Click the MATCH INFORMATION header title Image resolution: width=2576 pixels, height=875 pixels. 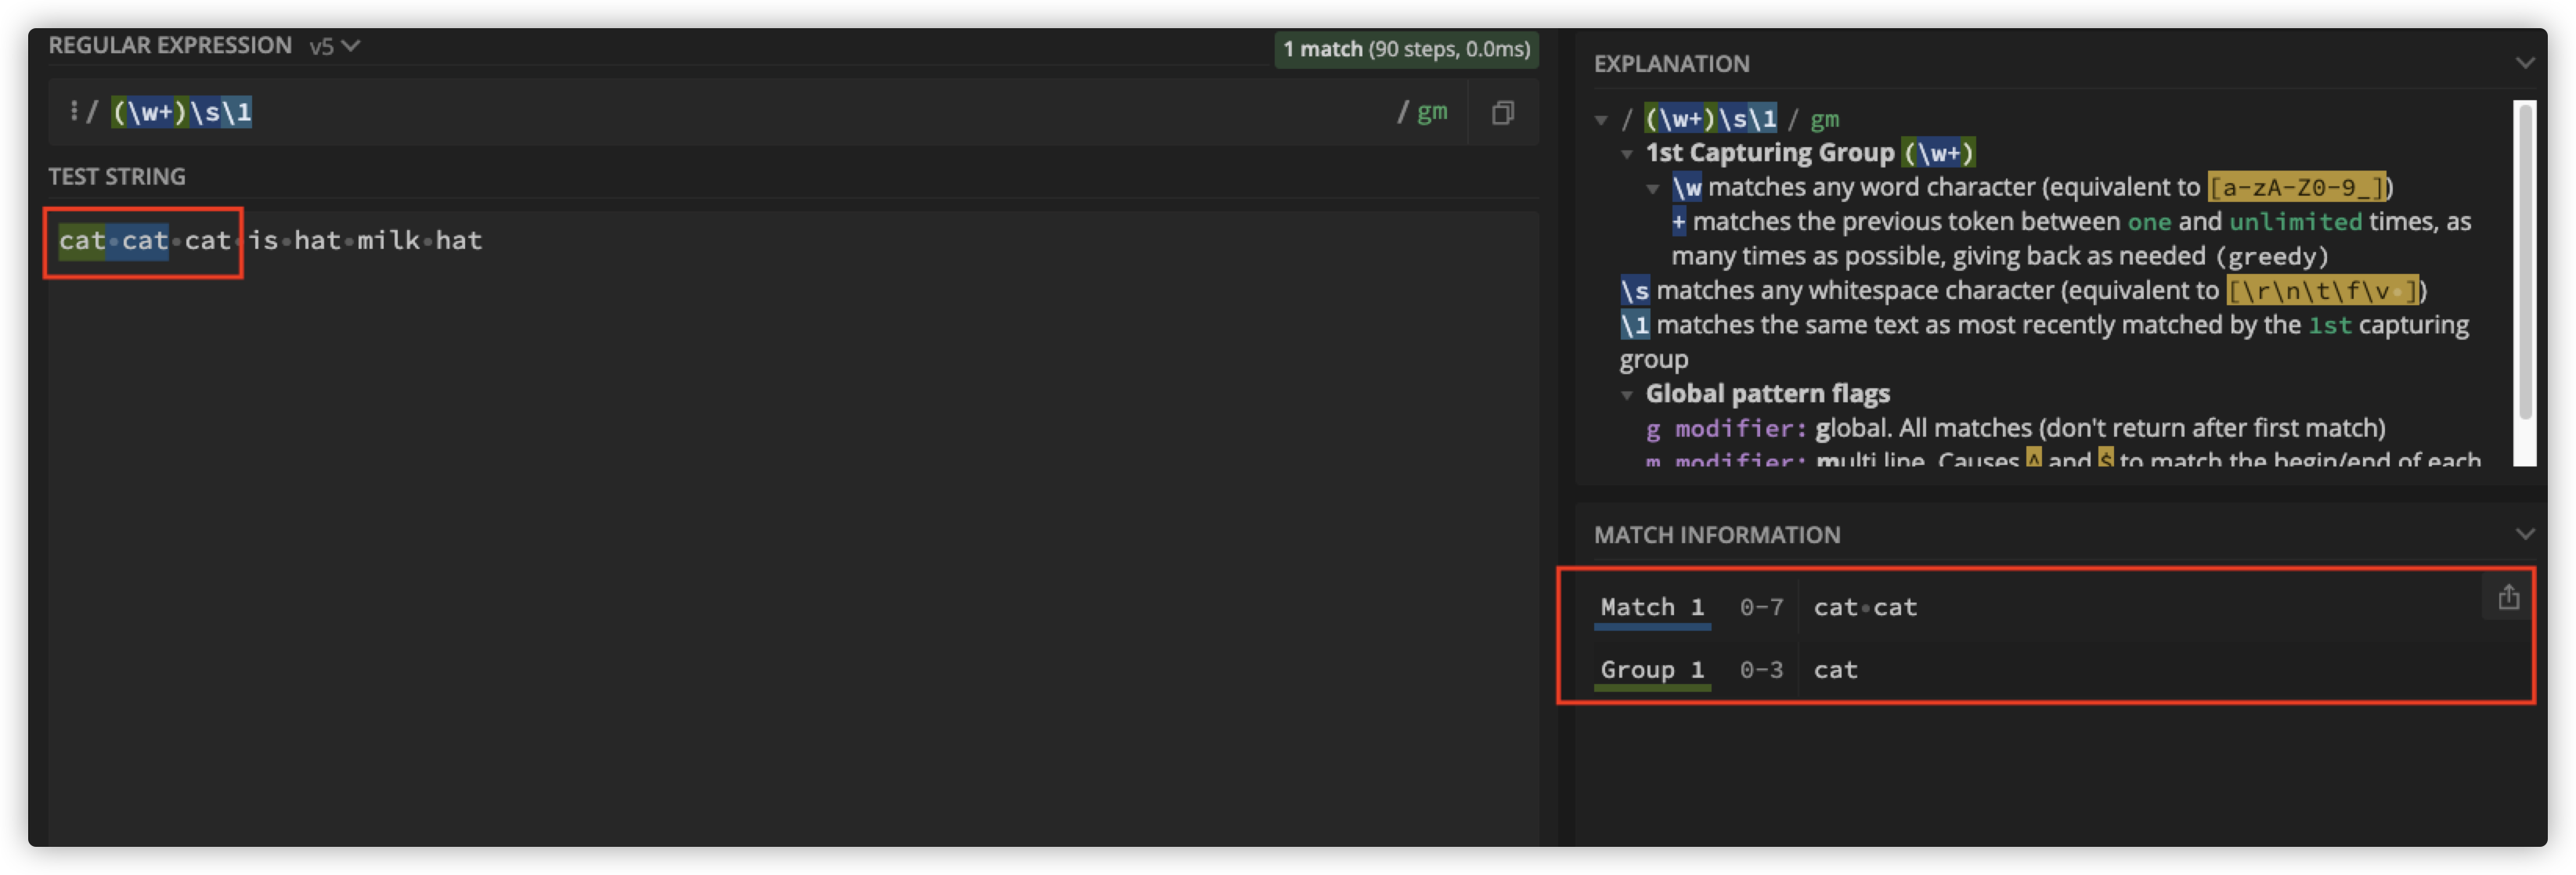[x=1716, y=535]
